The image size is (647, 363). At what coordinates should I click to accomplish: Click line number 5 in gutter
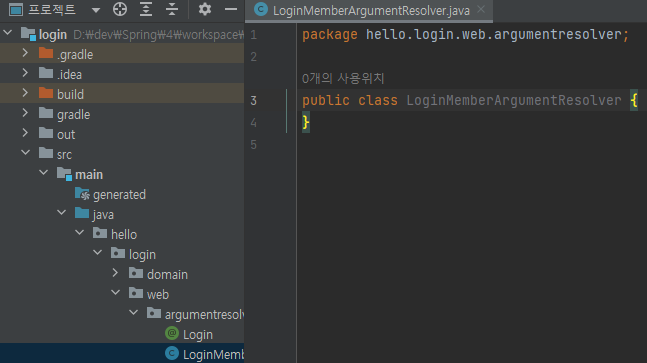(x=253, y=145)
